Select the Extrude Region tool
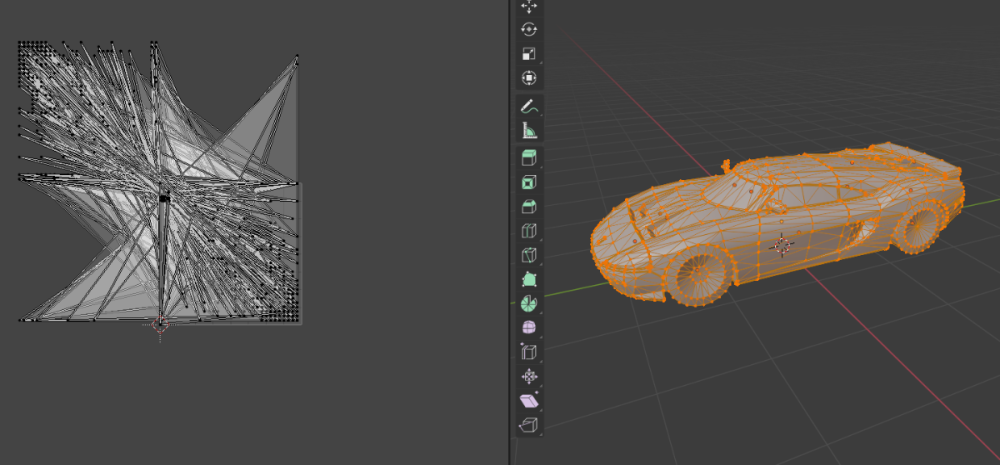The width and height of the screenshot is (1000, 465). [529, 158]
